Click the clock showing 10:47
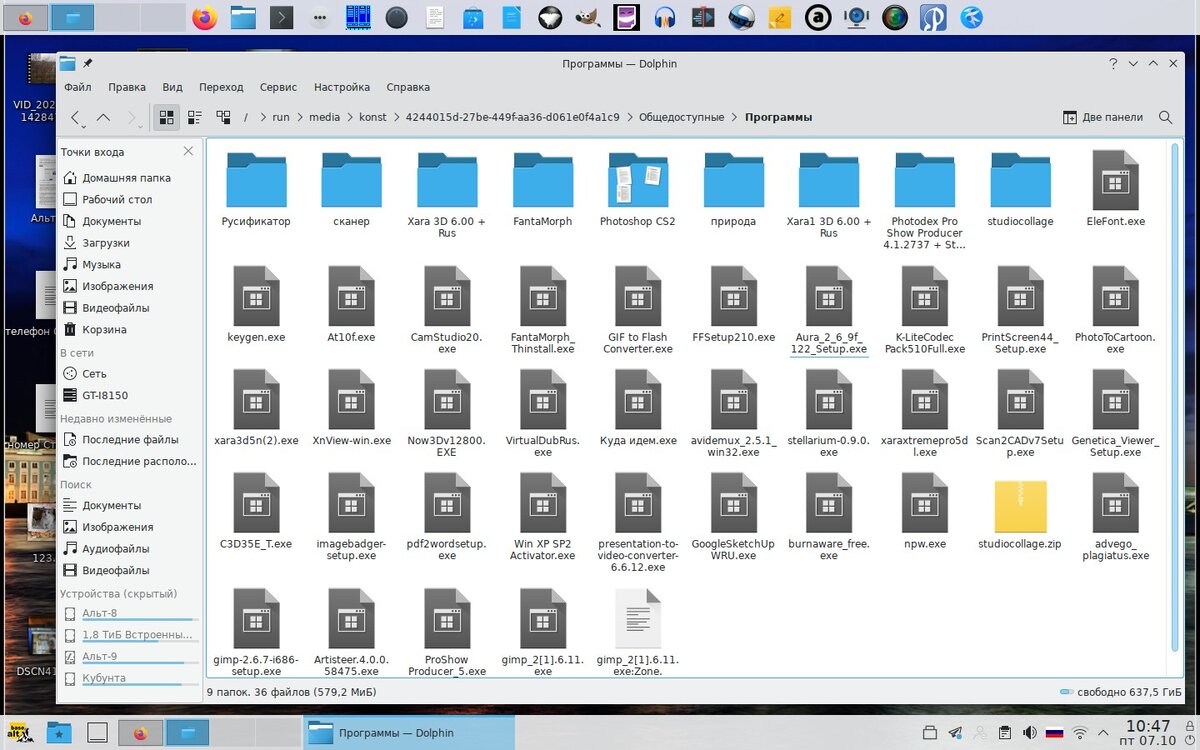1200x750 pixels. click(x=1148, y=726)
